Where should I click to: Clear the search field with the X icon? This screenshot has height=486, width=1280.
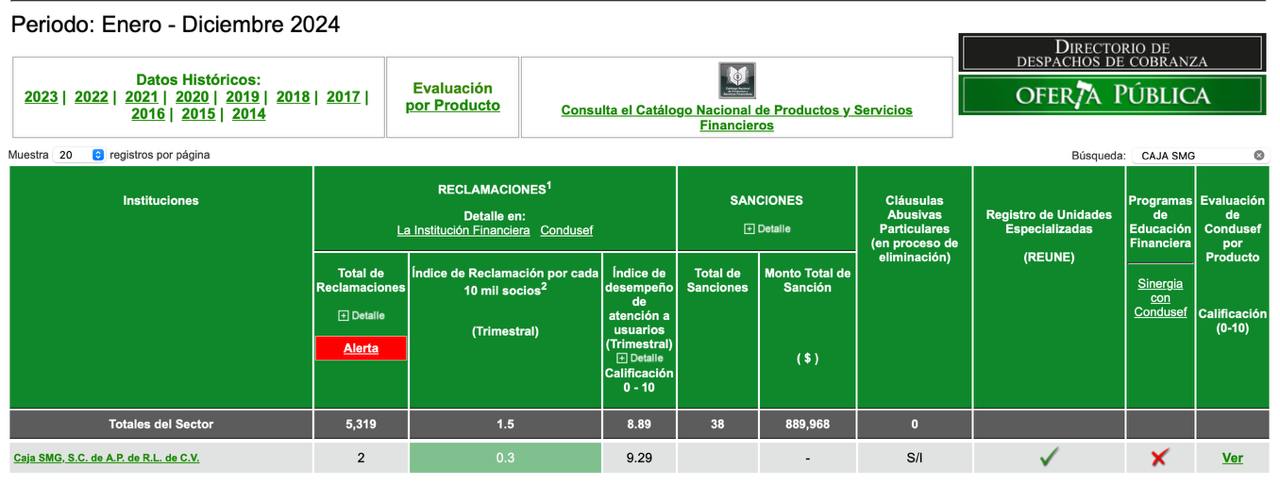(1259, 156)
